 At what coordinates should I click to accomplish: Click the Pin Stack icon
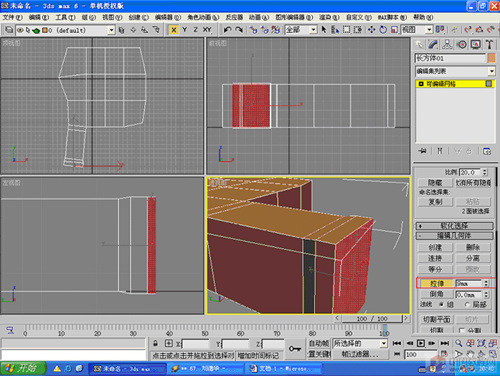tap(422, 151)
